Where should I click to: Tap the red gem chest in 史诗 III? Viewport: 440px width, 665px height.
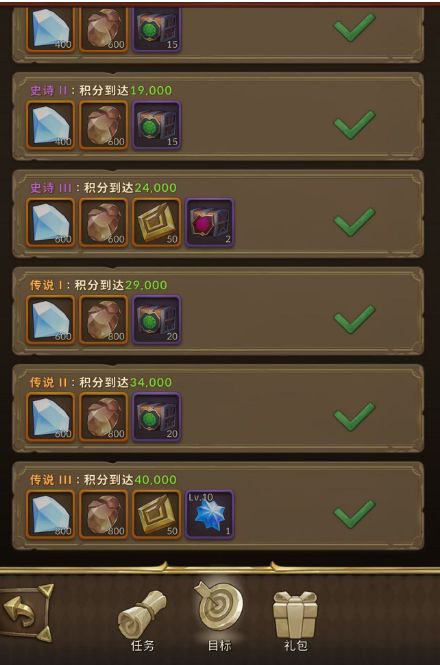(209, 223)
